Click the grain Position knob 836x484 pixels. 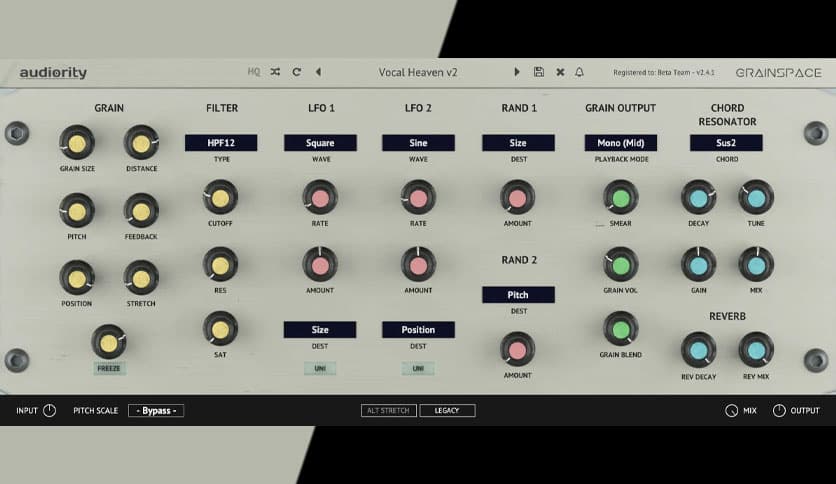pos(77,278)
